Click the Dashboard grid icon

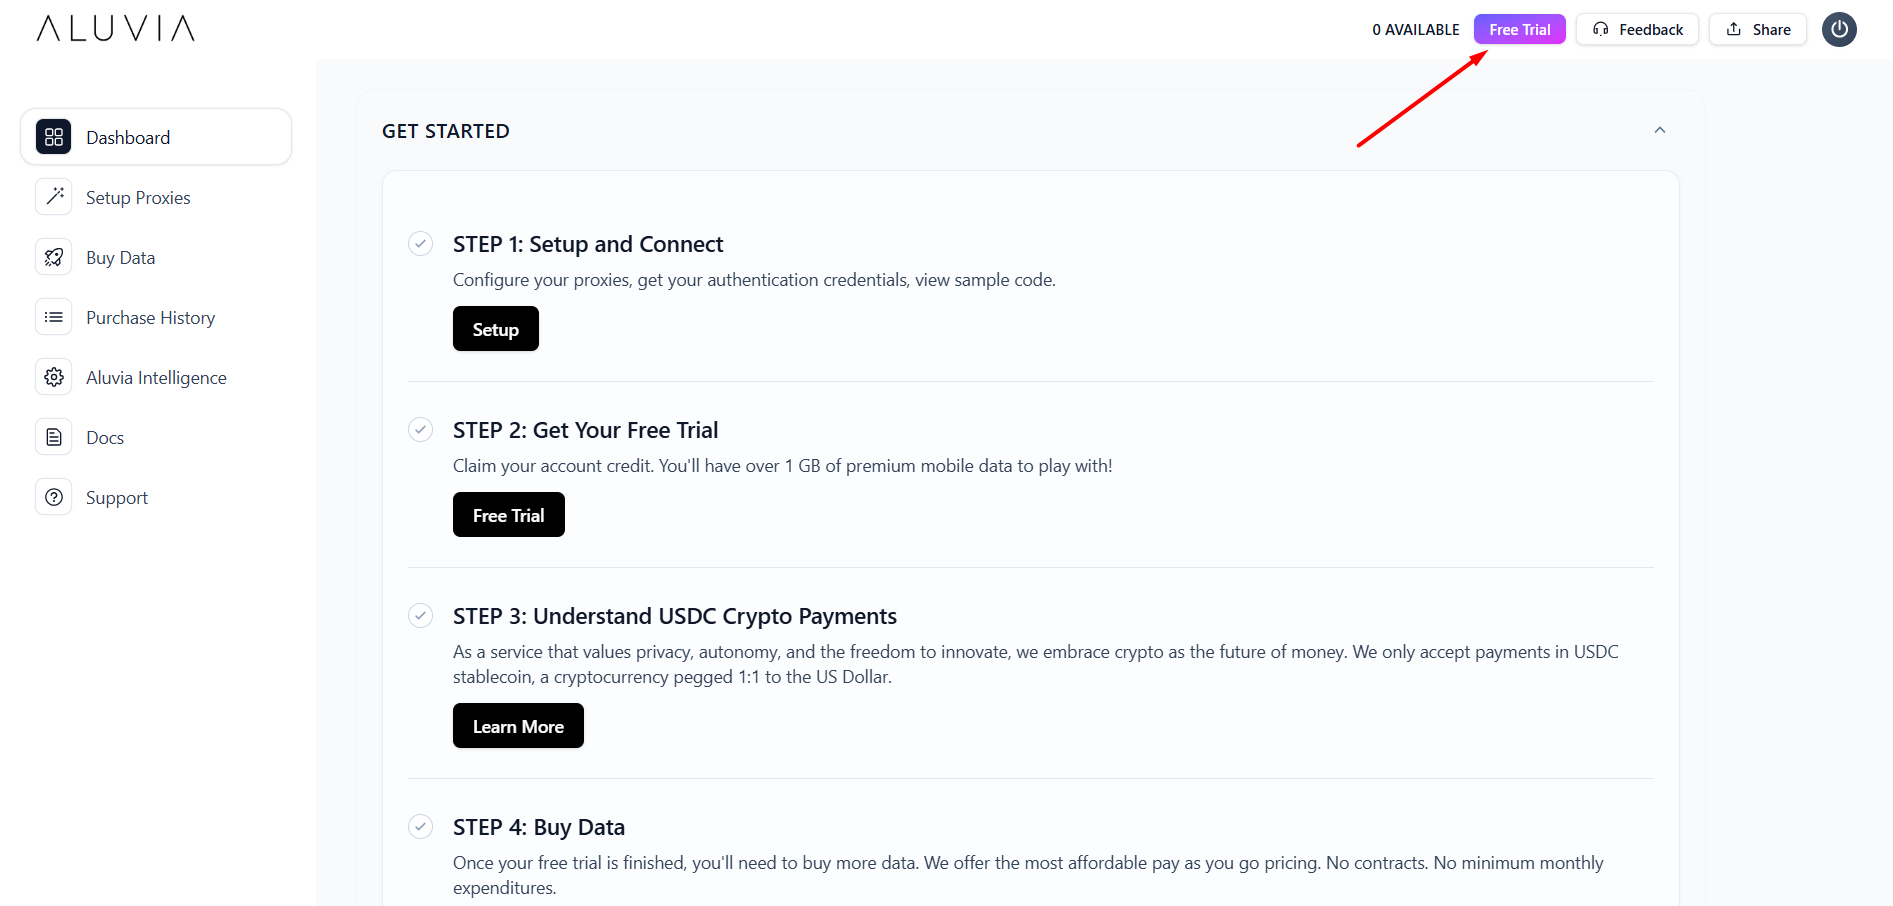(x=54, y=137)
